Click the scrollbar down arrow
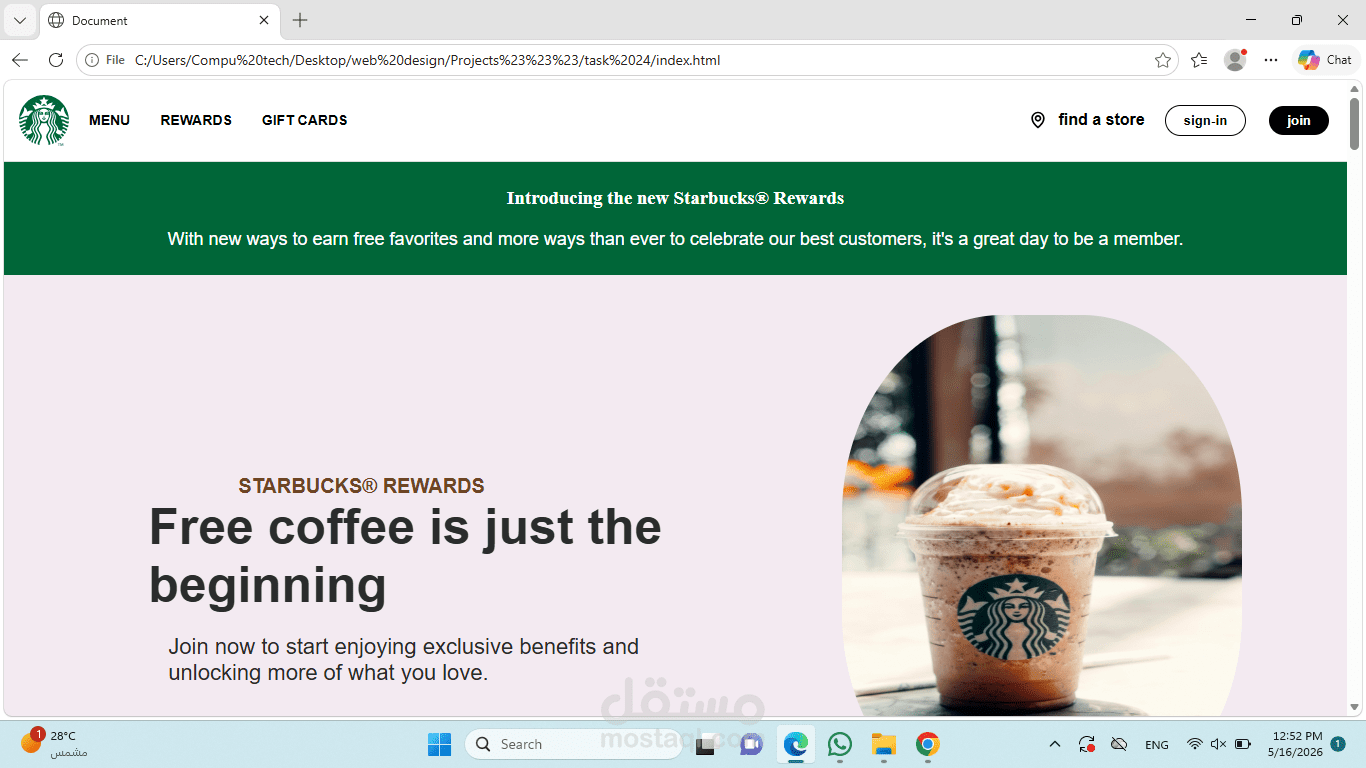Screen dimensions: 1366x768 coord(1355,708)
